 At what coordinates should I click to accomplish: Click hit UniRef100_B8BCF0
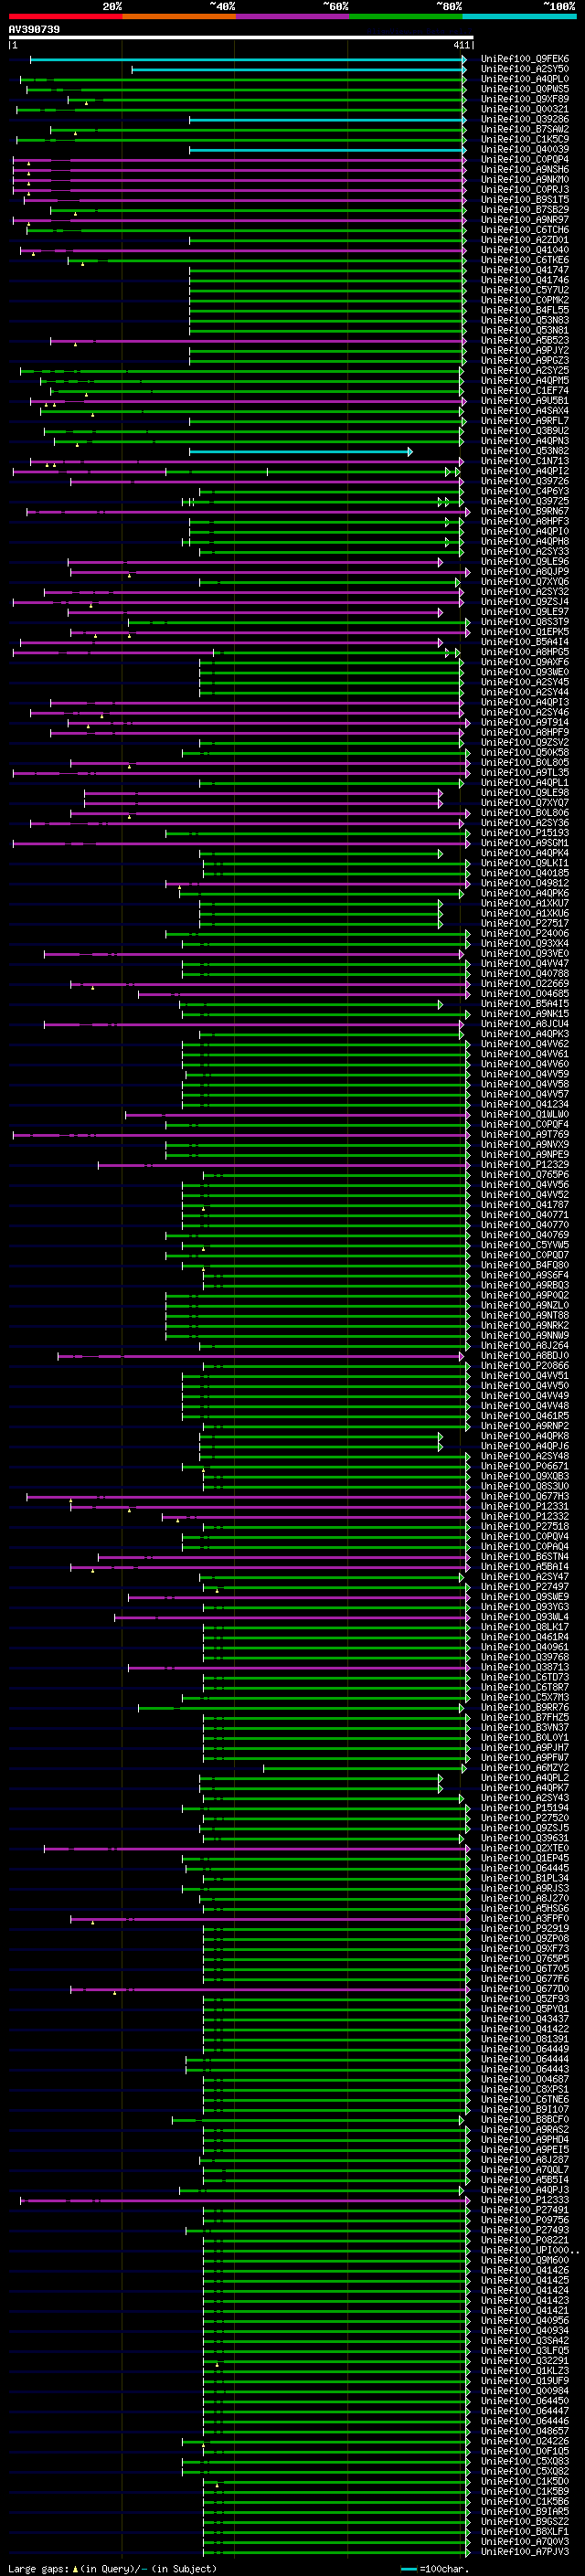[x=525, y=2120]
